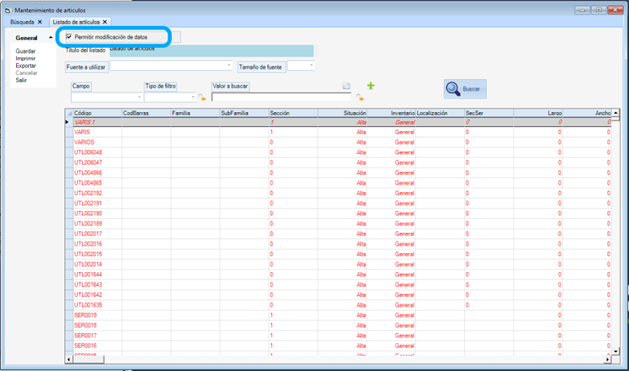Screen dimensions: 629x371
Task: Sort by the Código column header
Action: tap(97, 113)
